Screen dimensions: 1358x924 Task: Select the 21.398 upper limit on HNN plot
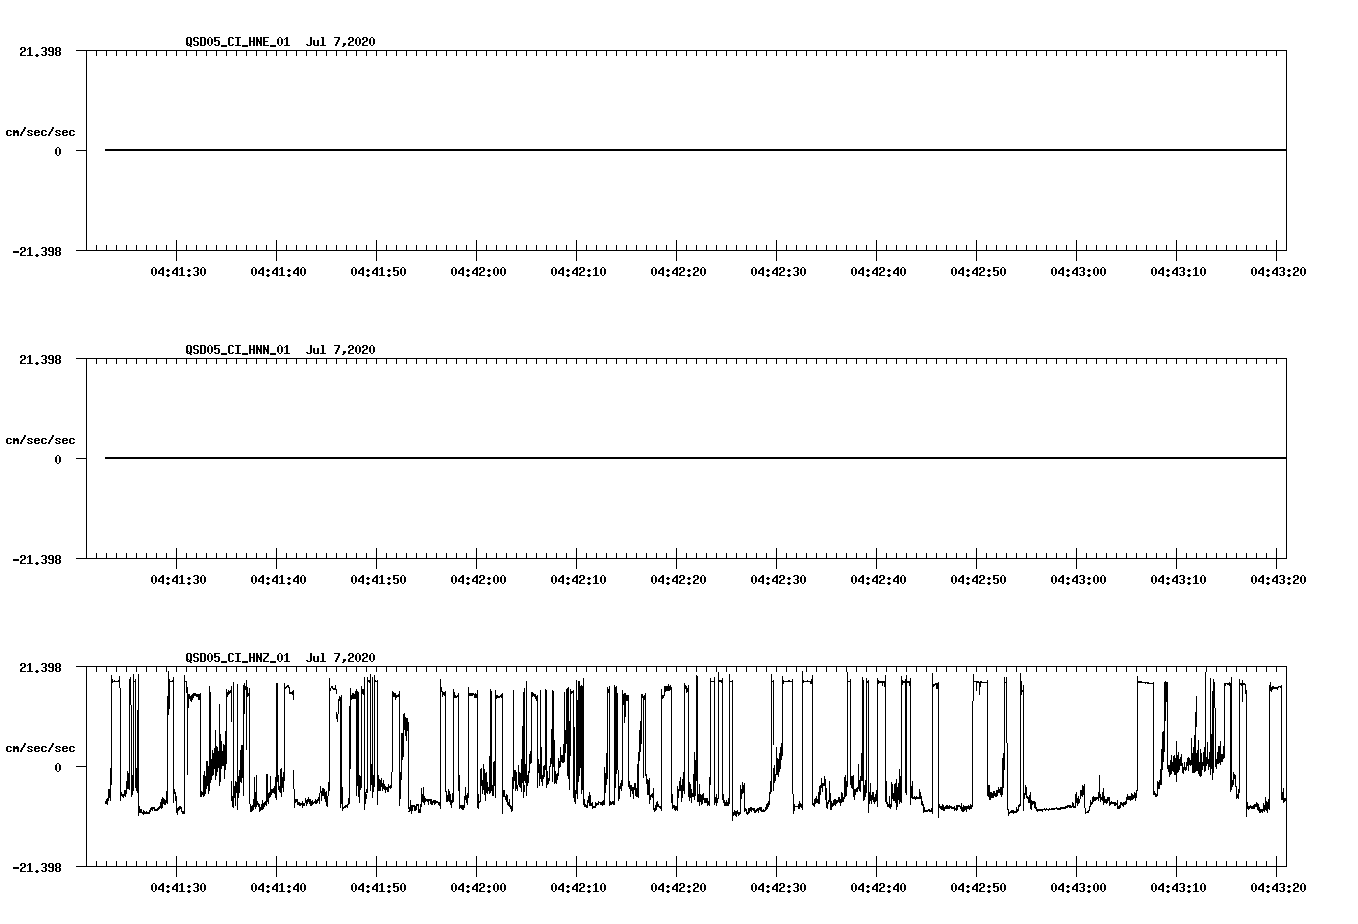tap(40, 359)
